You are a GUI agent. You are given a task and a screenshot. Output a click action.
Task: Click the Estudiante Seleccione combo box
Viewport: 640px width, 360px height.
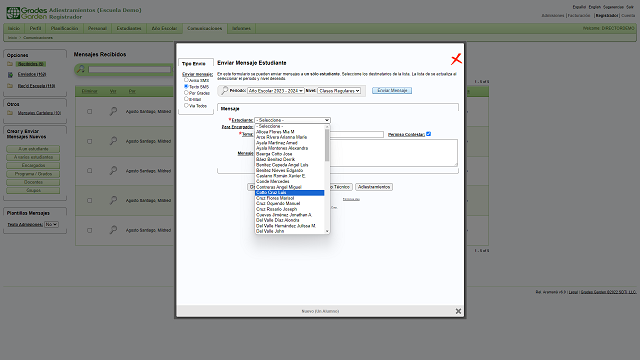click(292, 120)
